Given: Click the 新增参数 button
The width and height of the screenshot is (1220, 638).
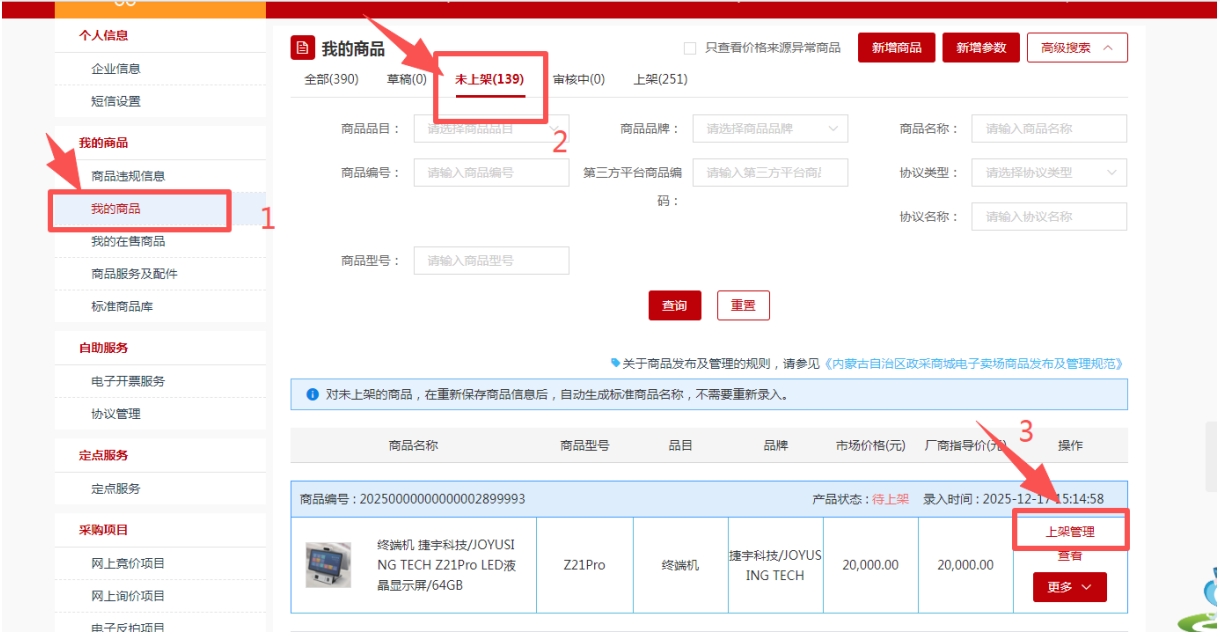Looking at the screenshot, I should [980, 48].
